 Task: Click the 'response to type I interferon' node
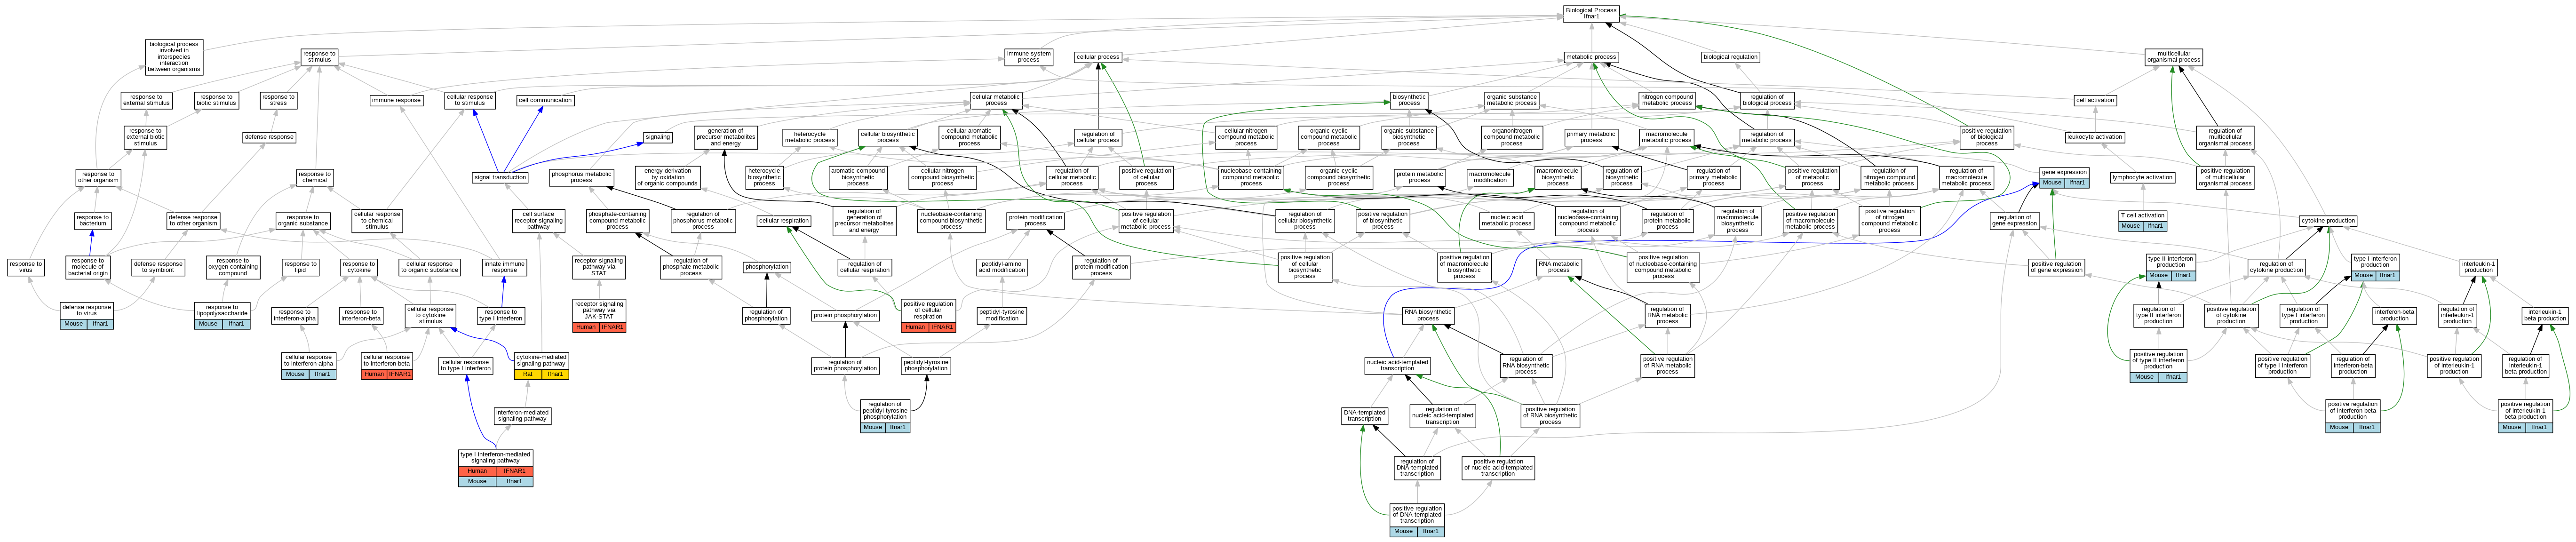501,315
